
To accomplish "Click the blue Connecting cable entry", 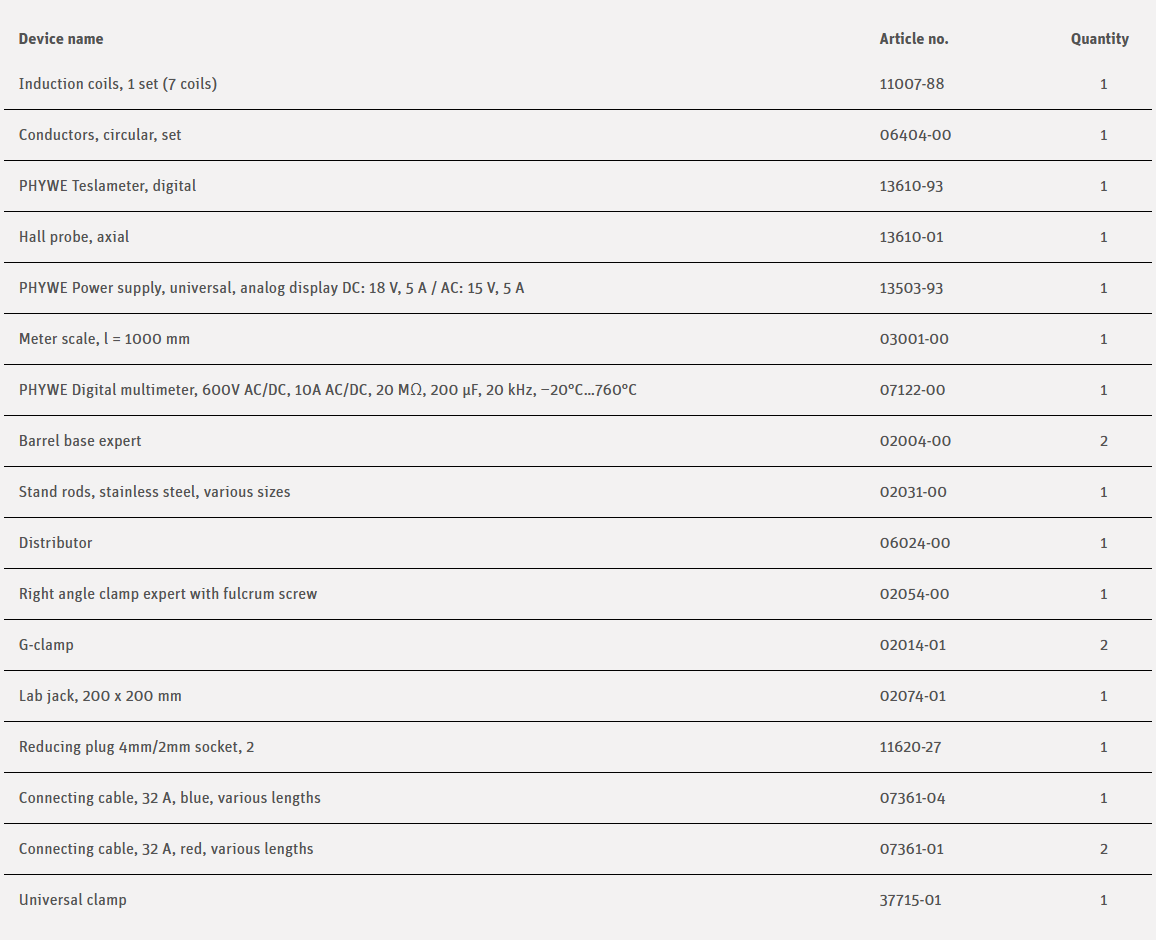I will 170,798.
